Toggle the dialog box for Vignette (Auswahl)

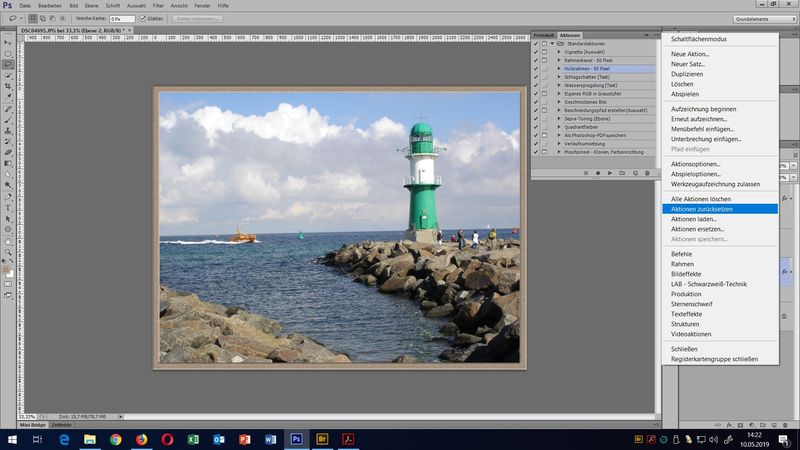pos(546,51)
